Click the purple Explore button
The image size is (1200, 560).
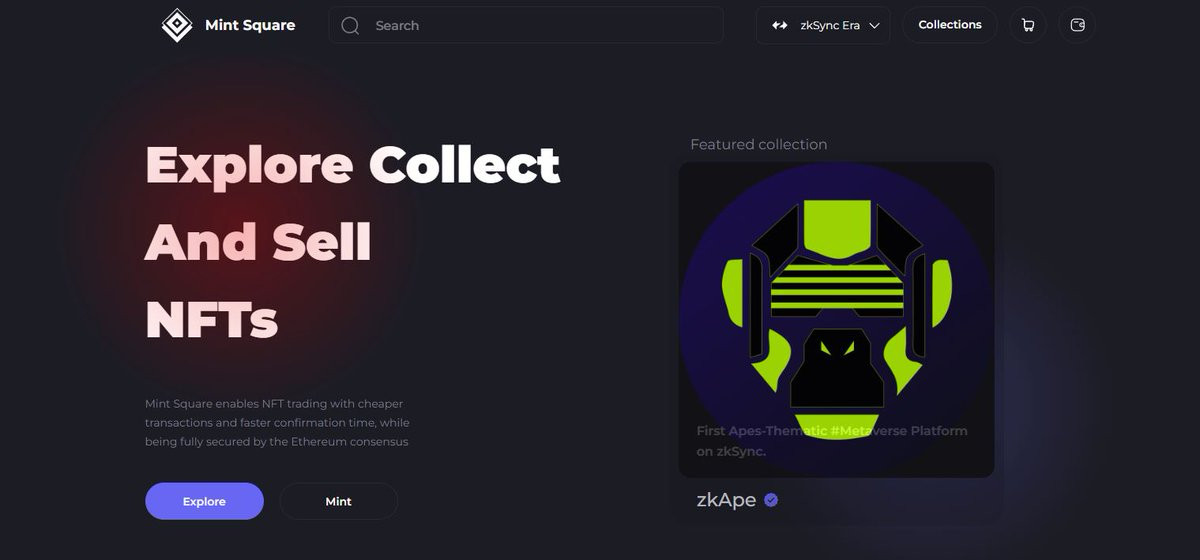coord(204,501)
